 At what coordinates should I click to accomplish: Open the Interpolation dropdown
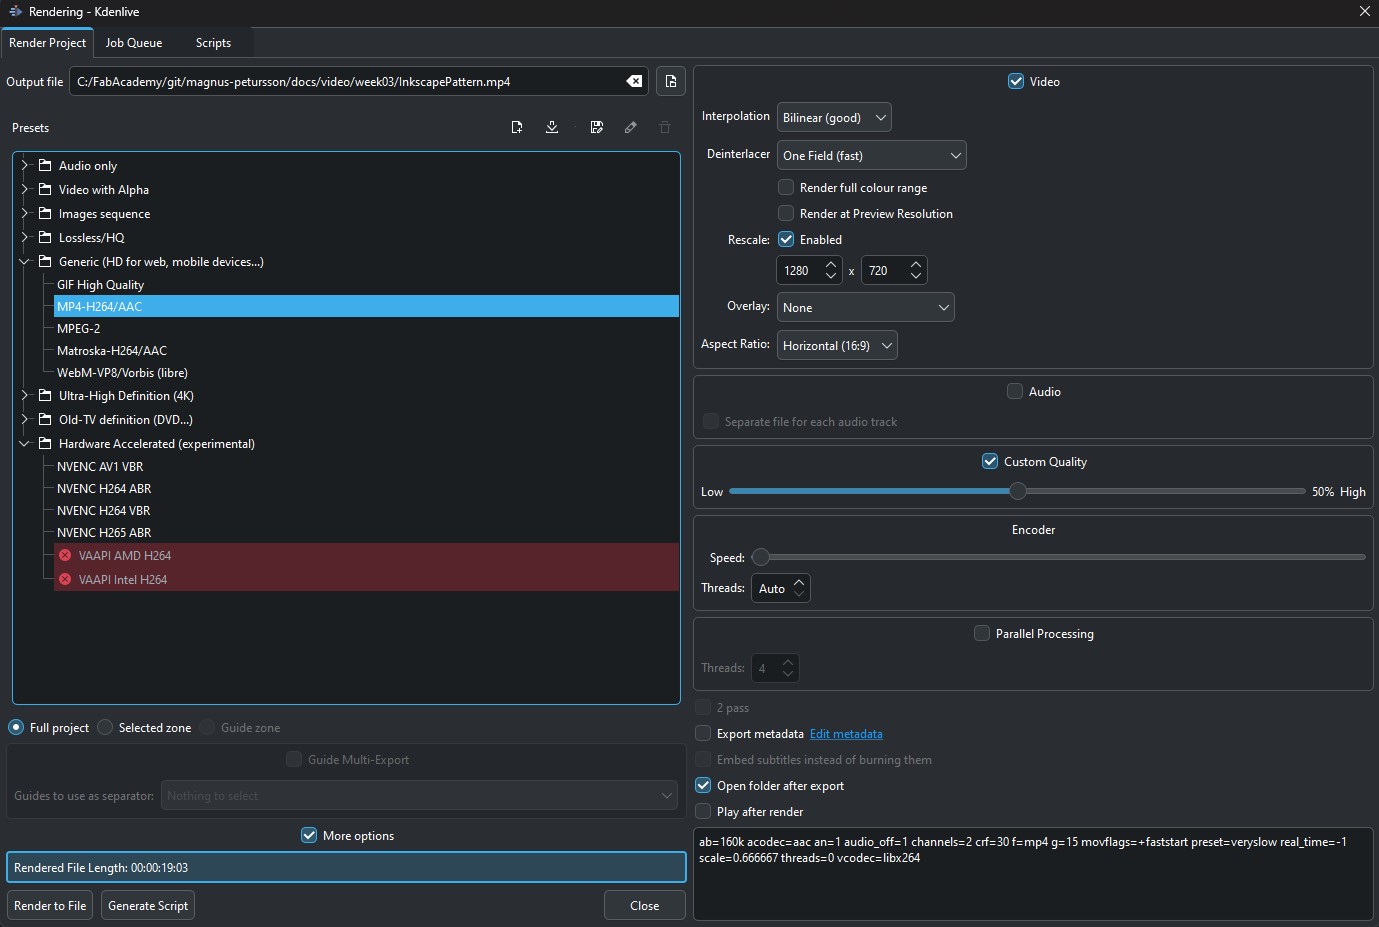click(x=834, y=117)
